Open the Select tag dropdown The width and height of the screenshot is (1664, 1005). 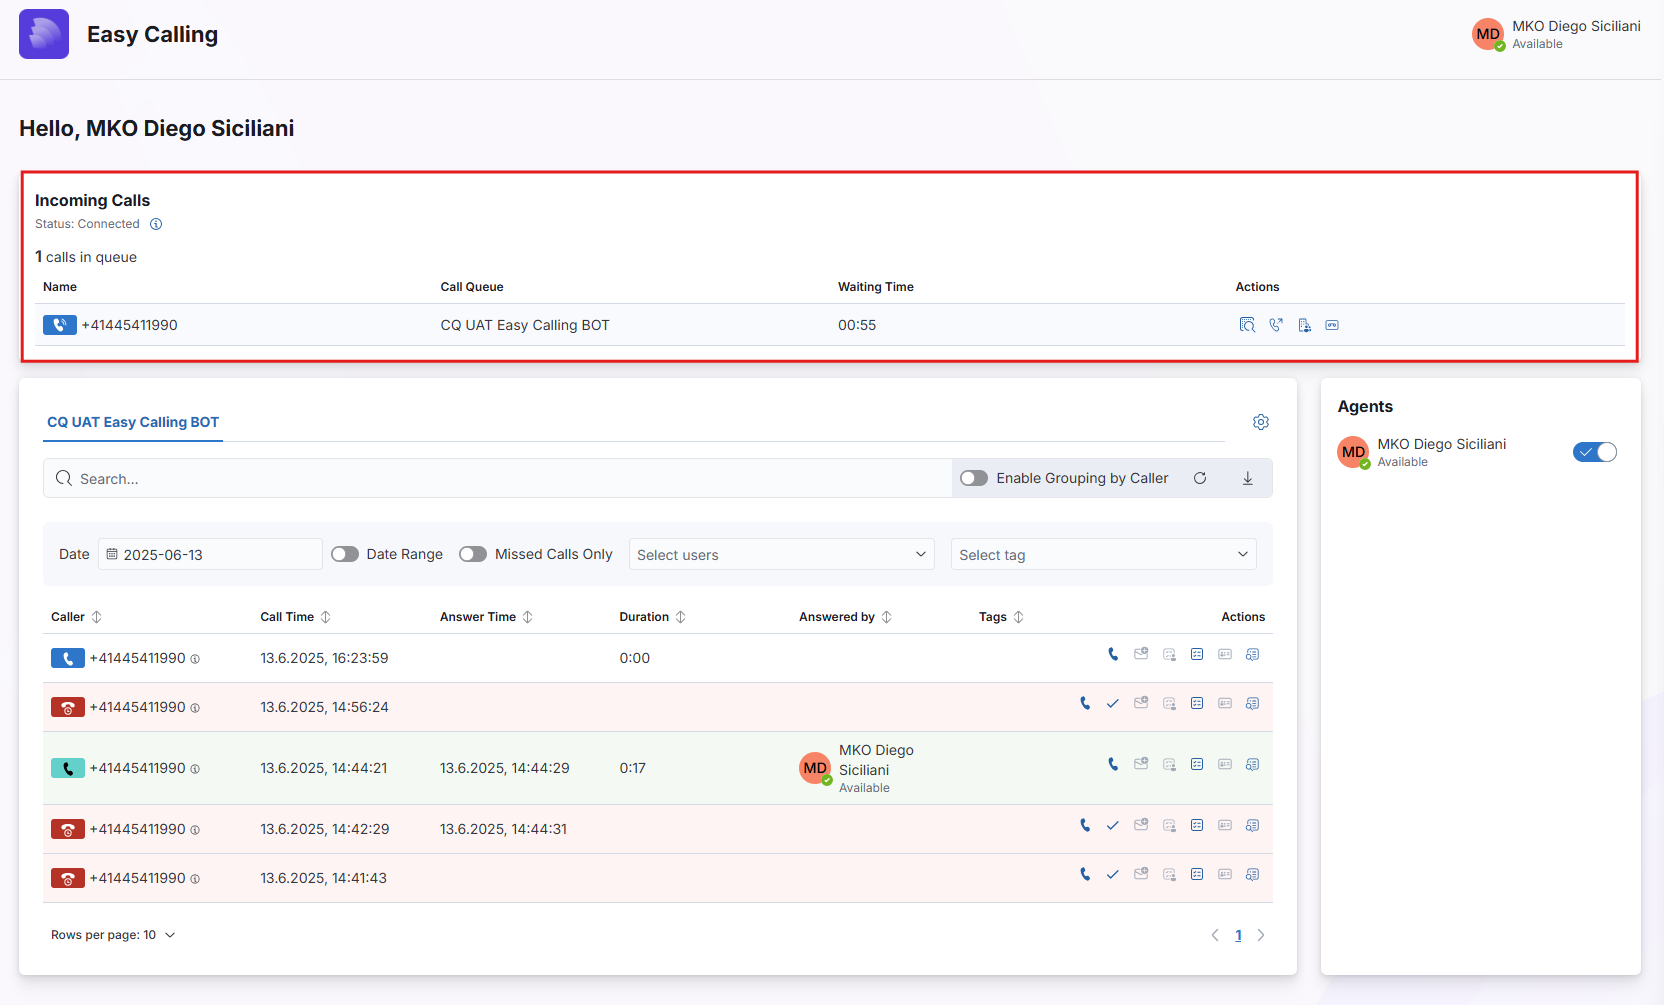pyautogui.click(x=1102, y=553)
